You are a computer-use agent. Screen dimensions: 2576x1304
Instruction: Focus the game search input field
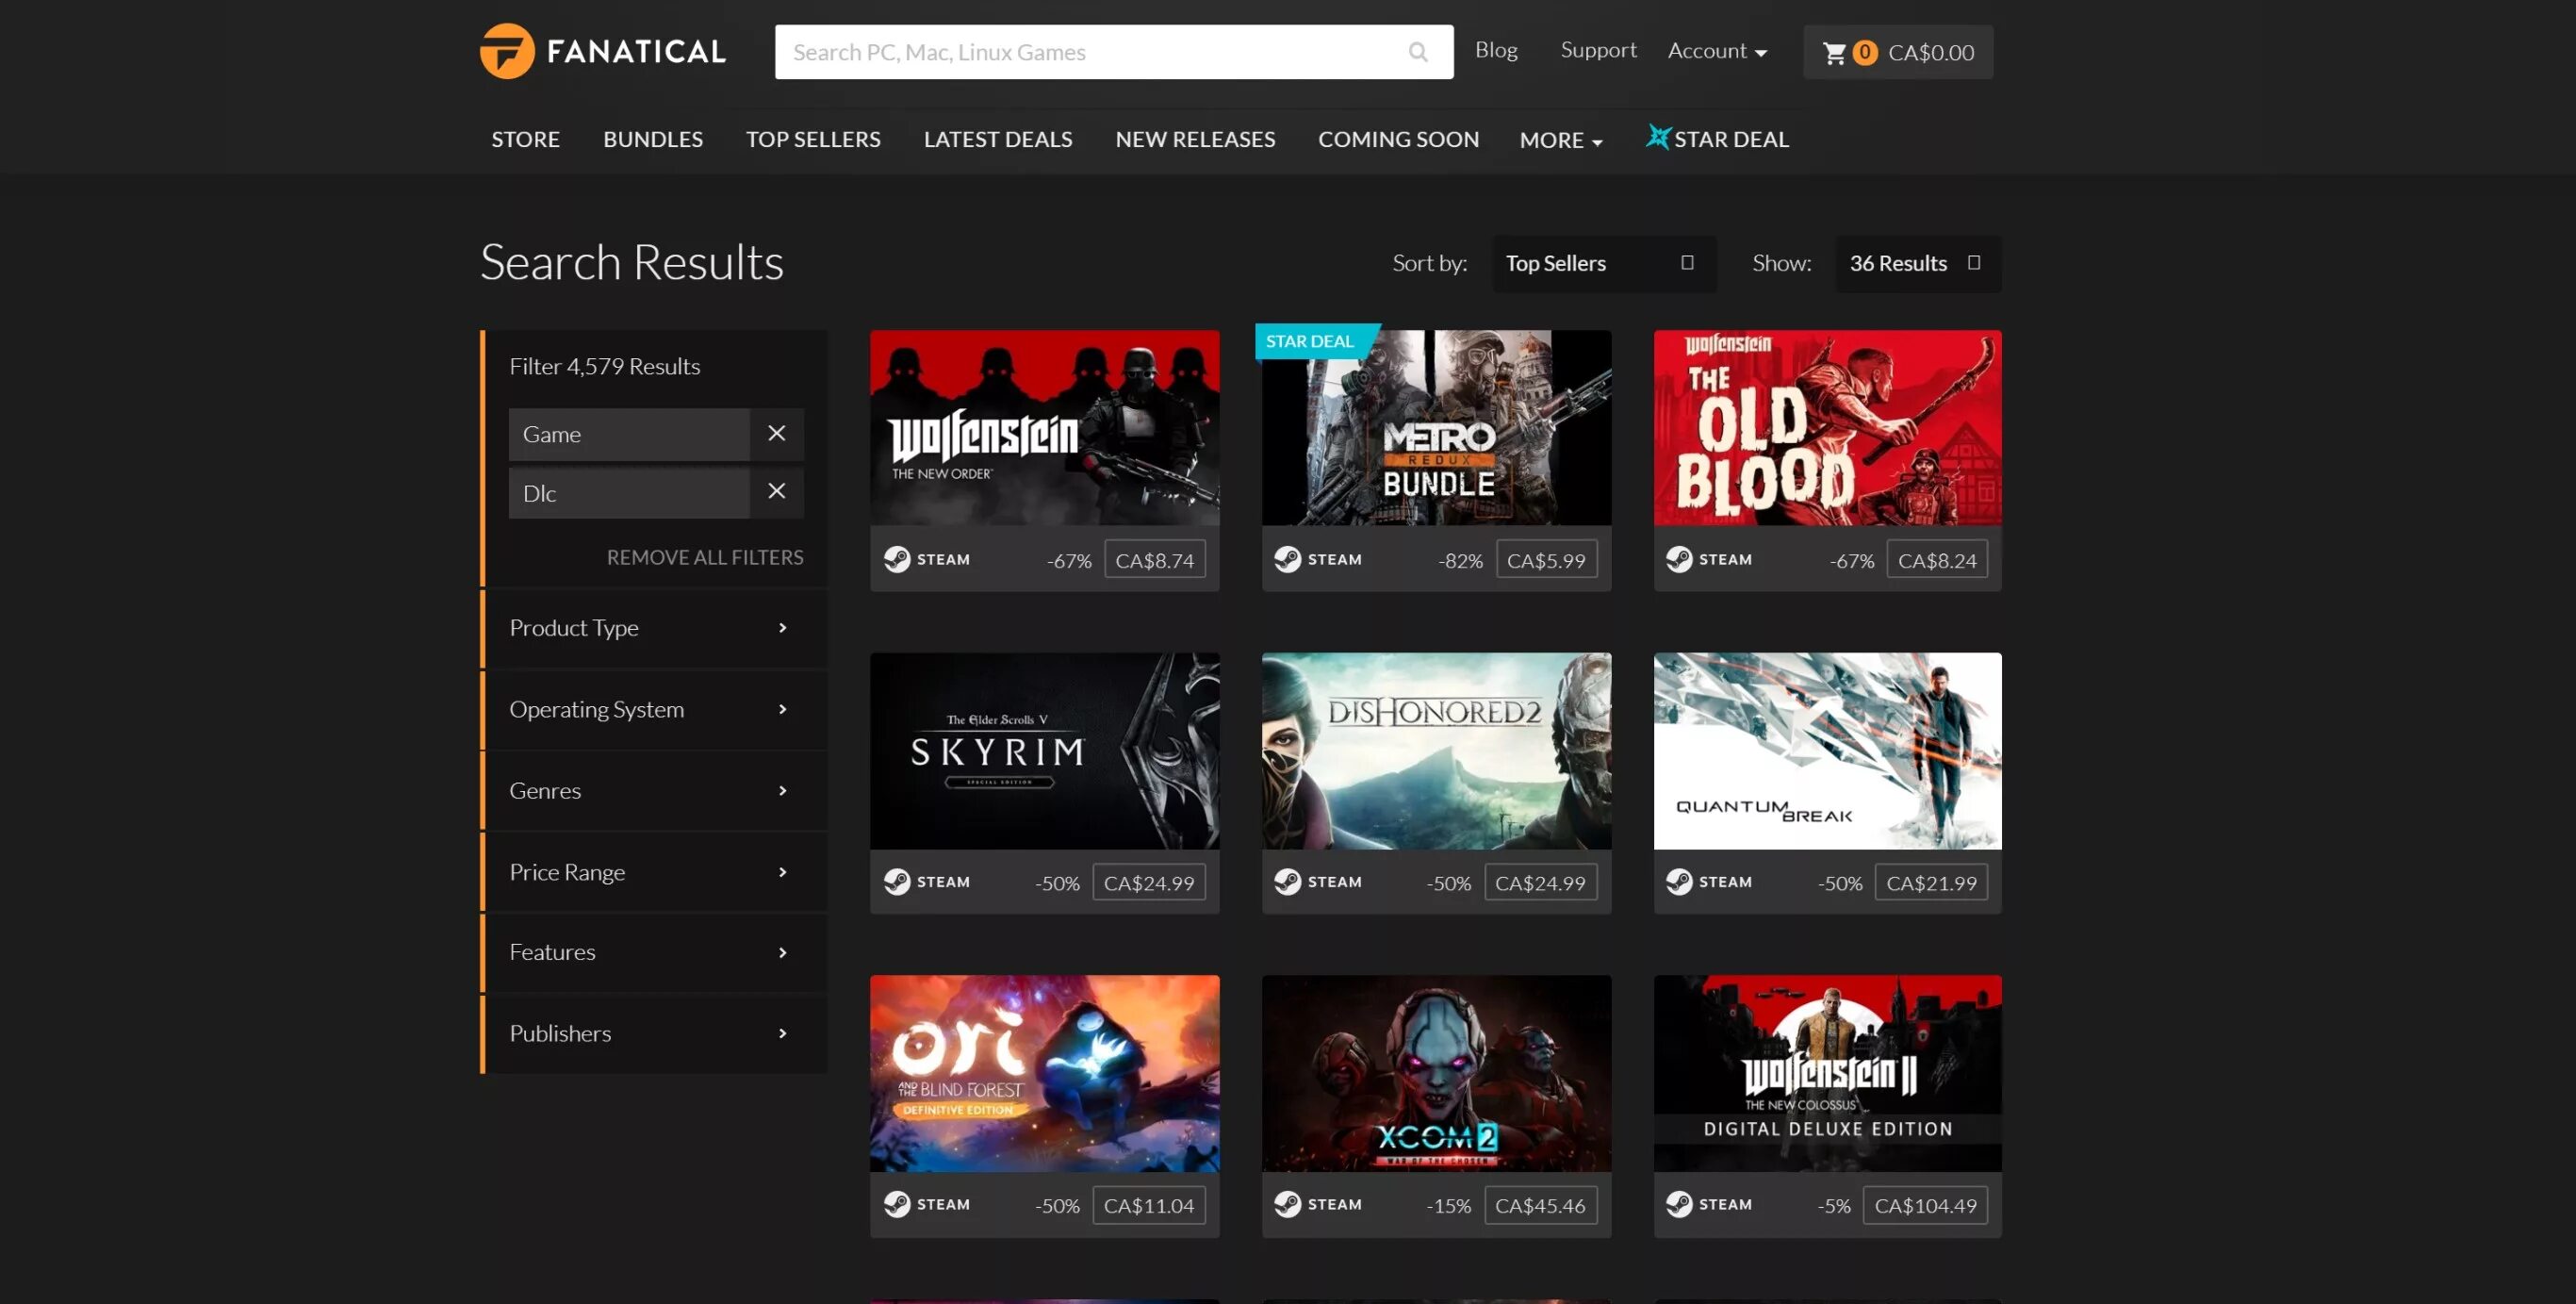tap(1090, 52)
